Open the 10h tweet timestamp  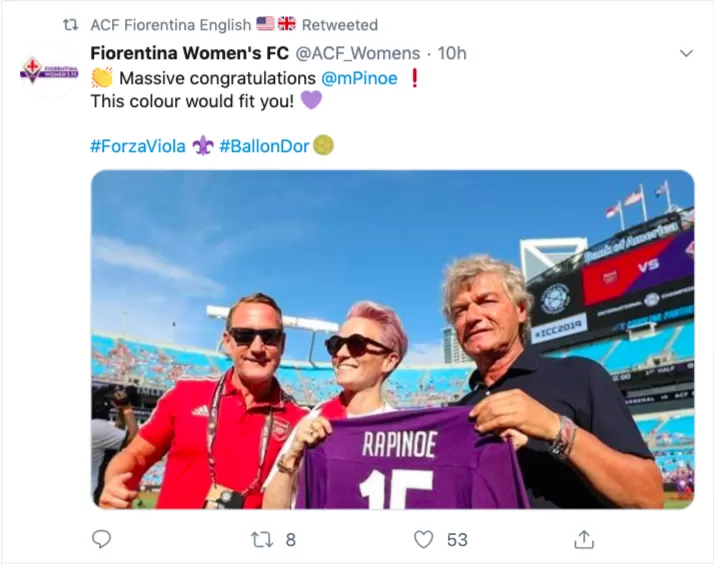tap(452, 53)
